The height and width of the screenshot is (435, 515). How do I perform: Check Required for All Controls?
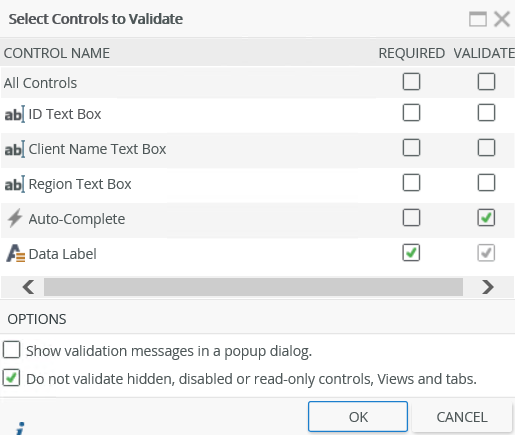point(411,82)
